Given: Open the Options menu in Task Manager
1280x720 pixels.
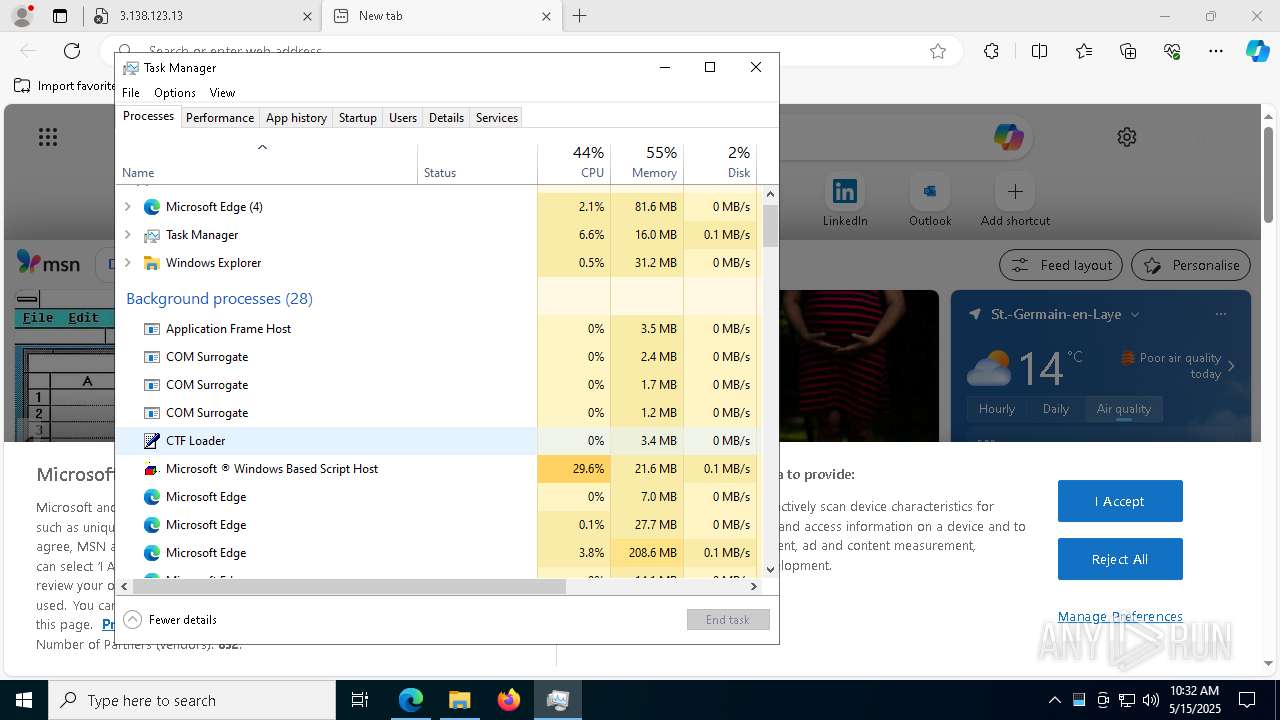Looking at the screenshot, I should click(175, 93).
